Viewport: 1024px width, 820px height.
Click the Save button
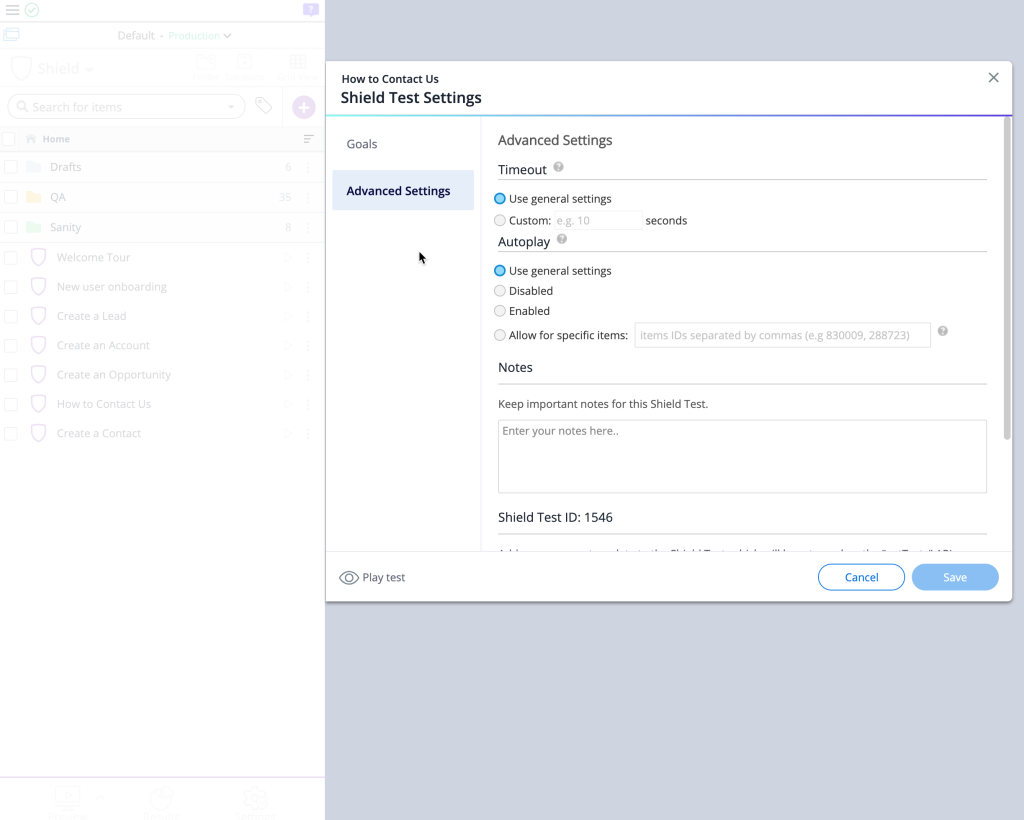[955, 577]
